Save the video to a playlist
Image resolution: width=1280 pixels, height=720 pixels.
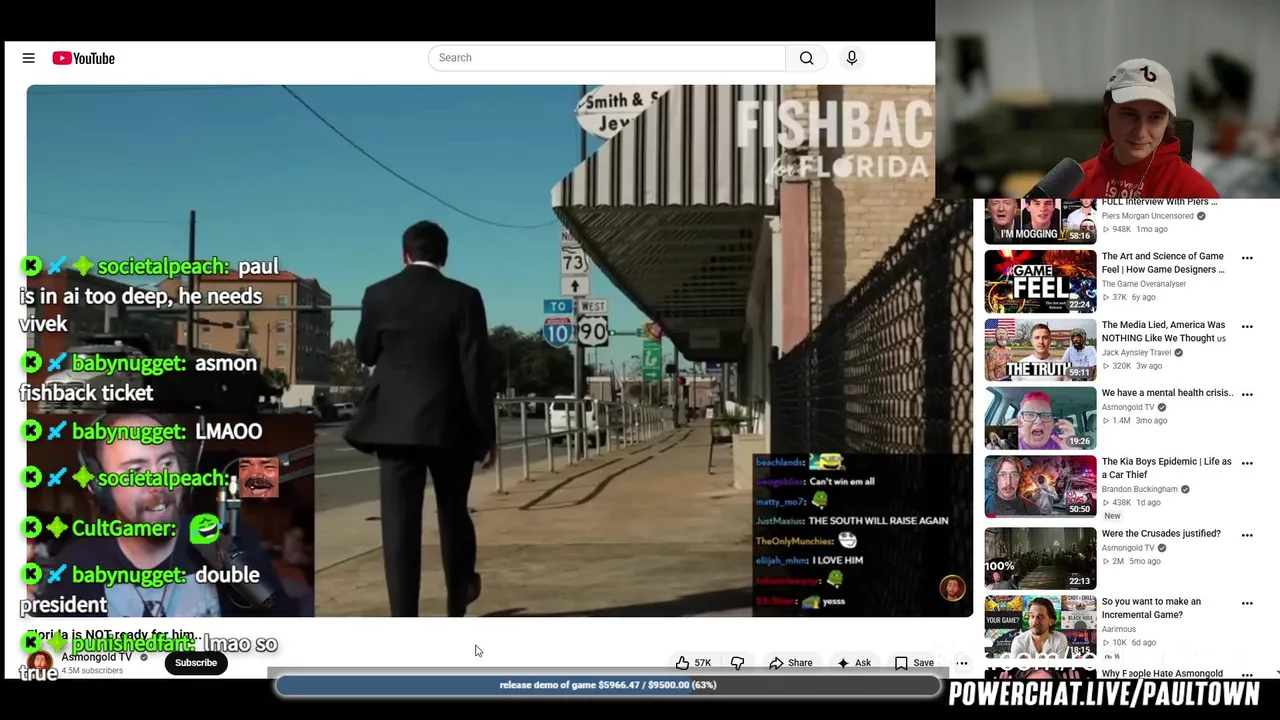(x=914, y=663)
